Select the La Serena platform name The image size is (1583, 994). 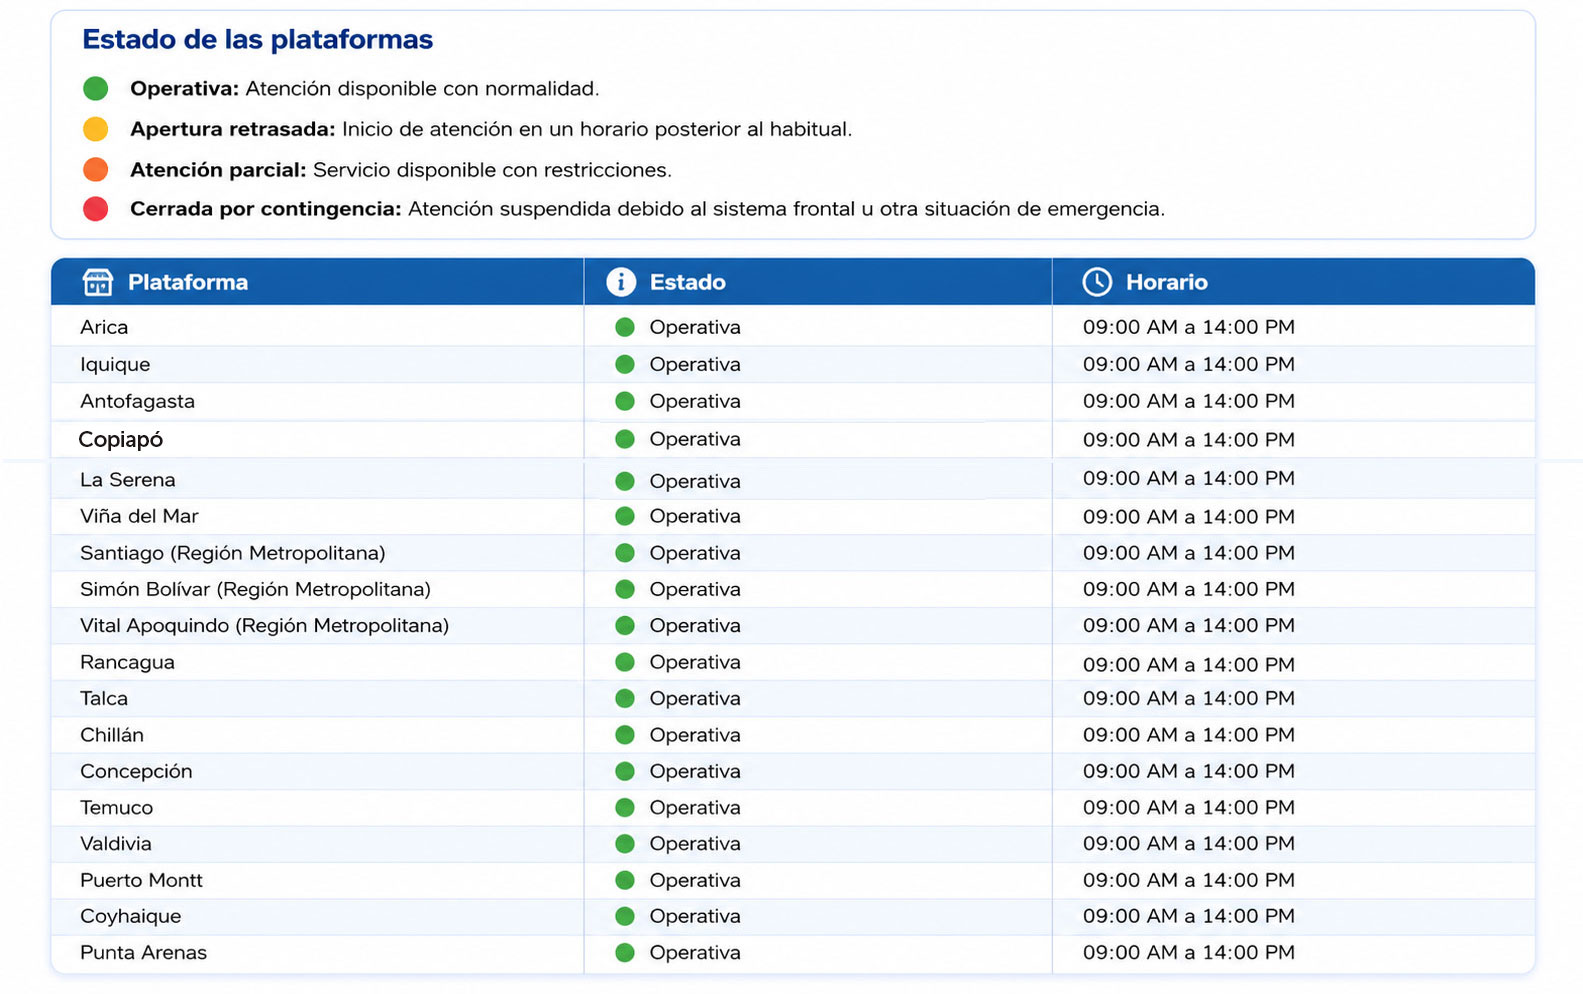[127, 480]
